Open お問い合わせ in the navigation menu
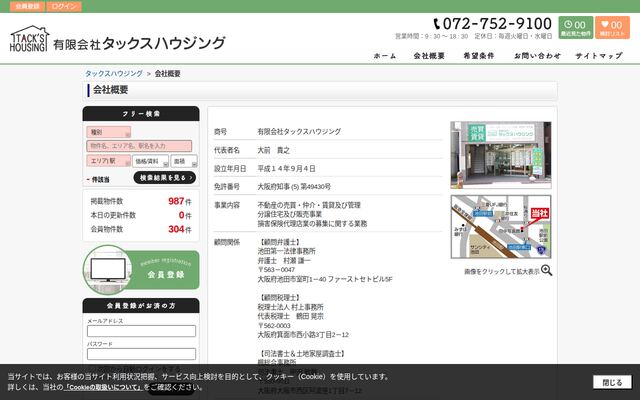 click(x=538, y=56)
